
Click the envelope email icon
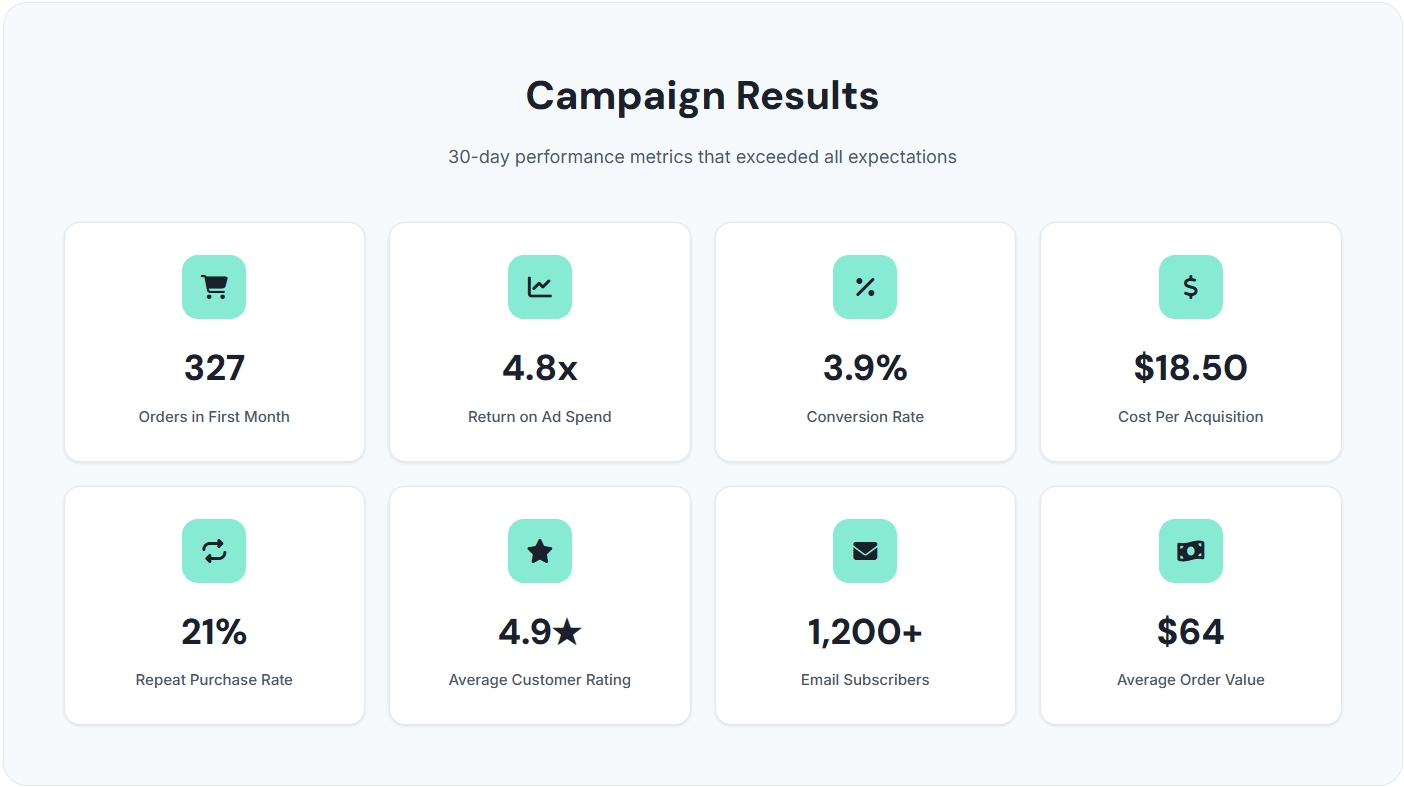coord(865,551)
